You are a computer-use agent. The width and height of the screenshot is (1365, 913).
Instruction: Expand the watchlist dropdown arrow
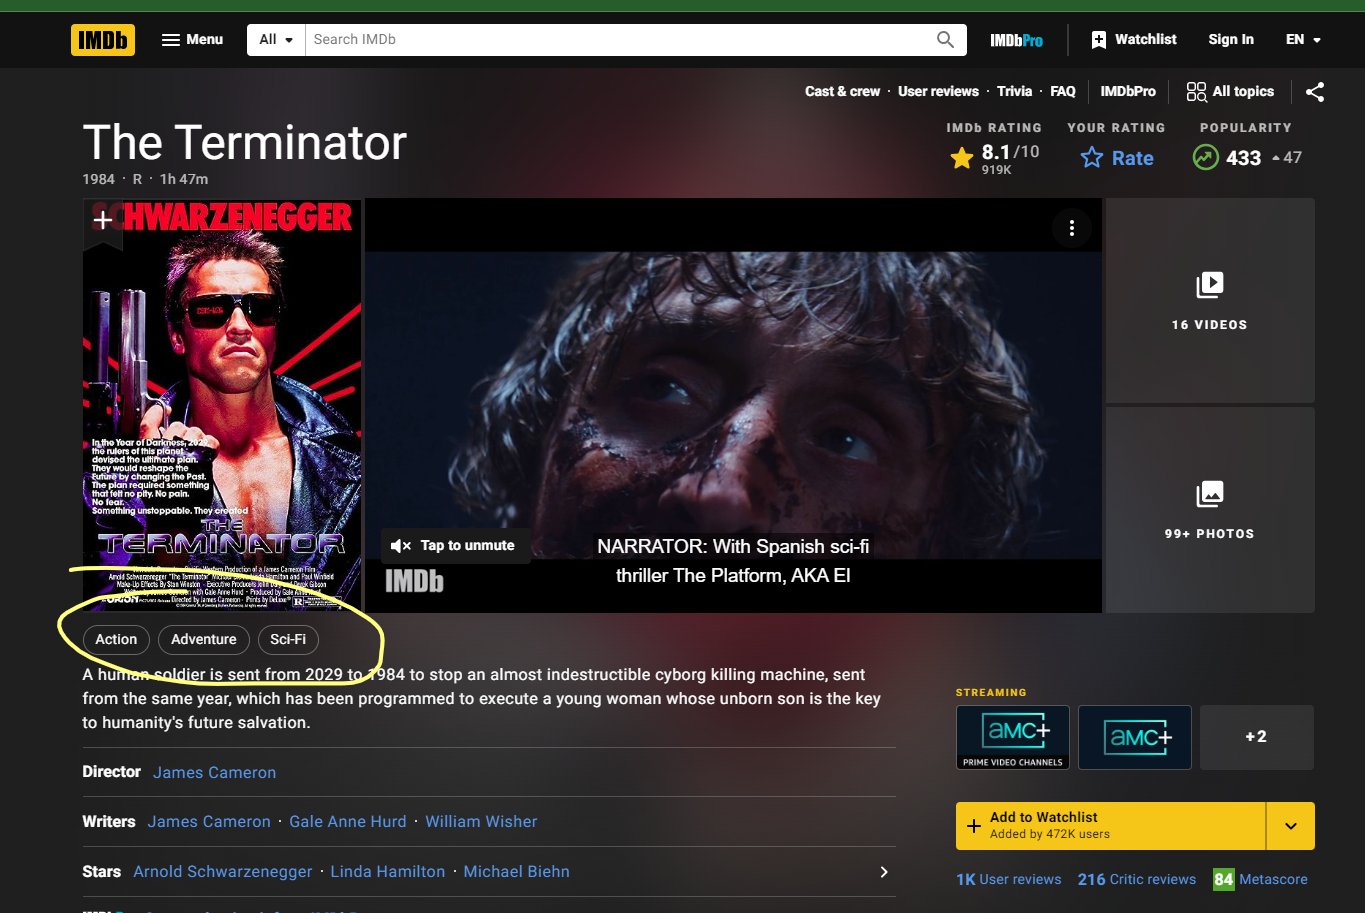(x=1291, y=825)
